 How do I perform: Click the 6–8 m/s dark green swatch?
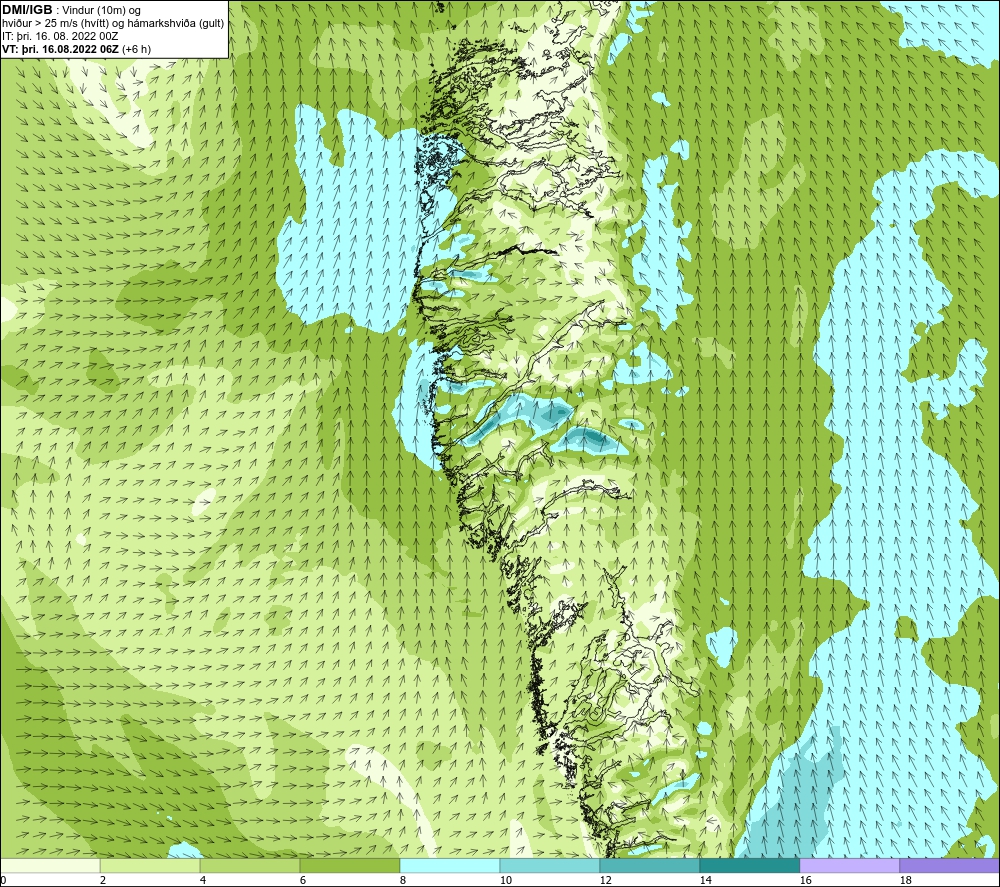tap(349, 865)
